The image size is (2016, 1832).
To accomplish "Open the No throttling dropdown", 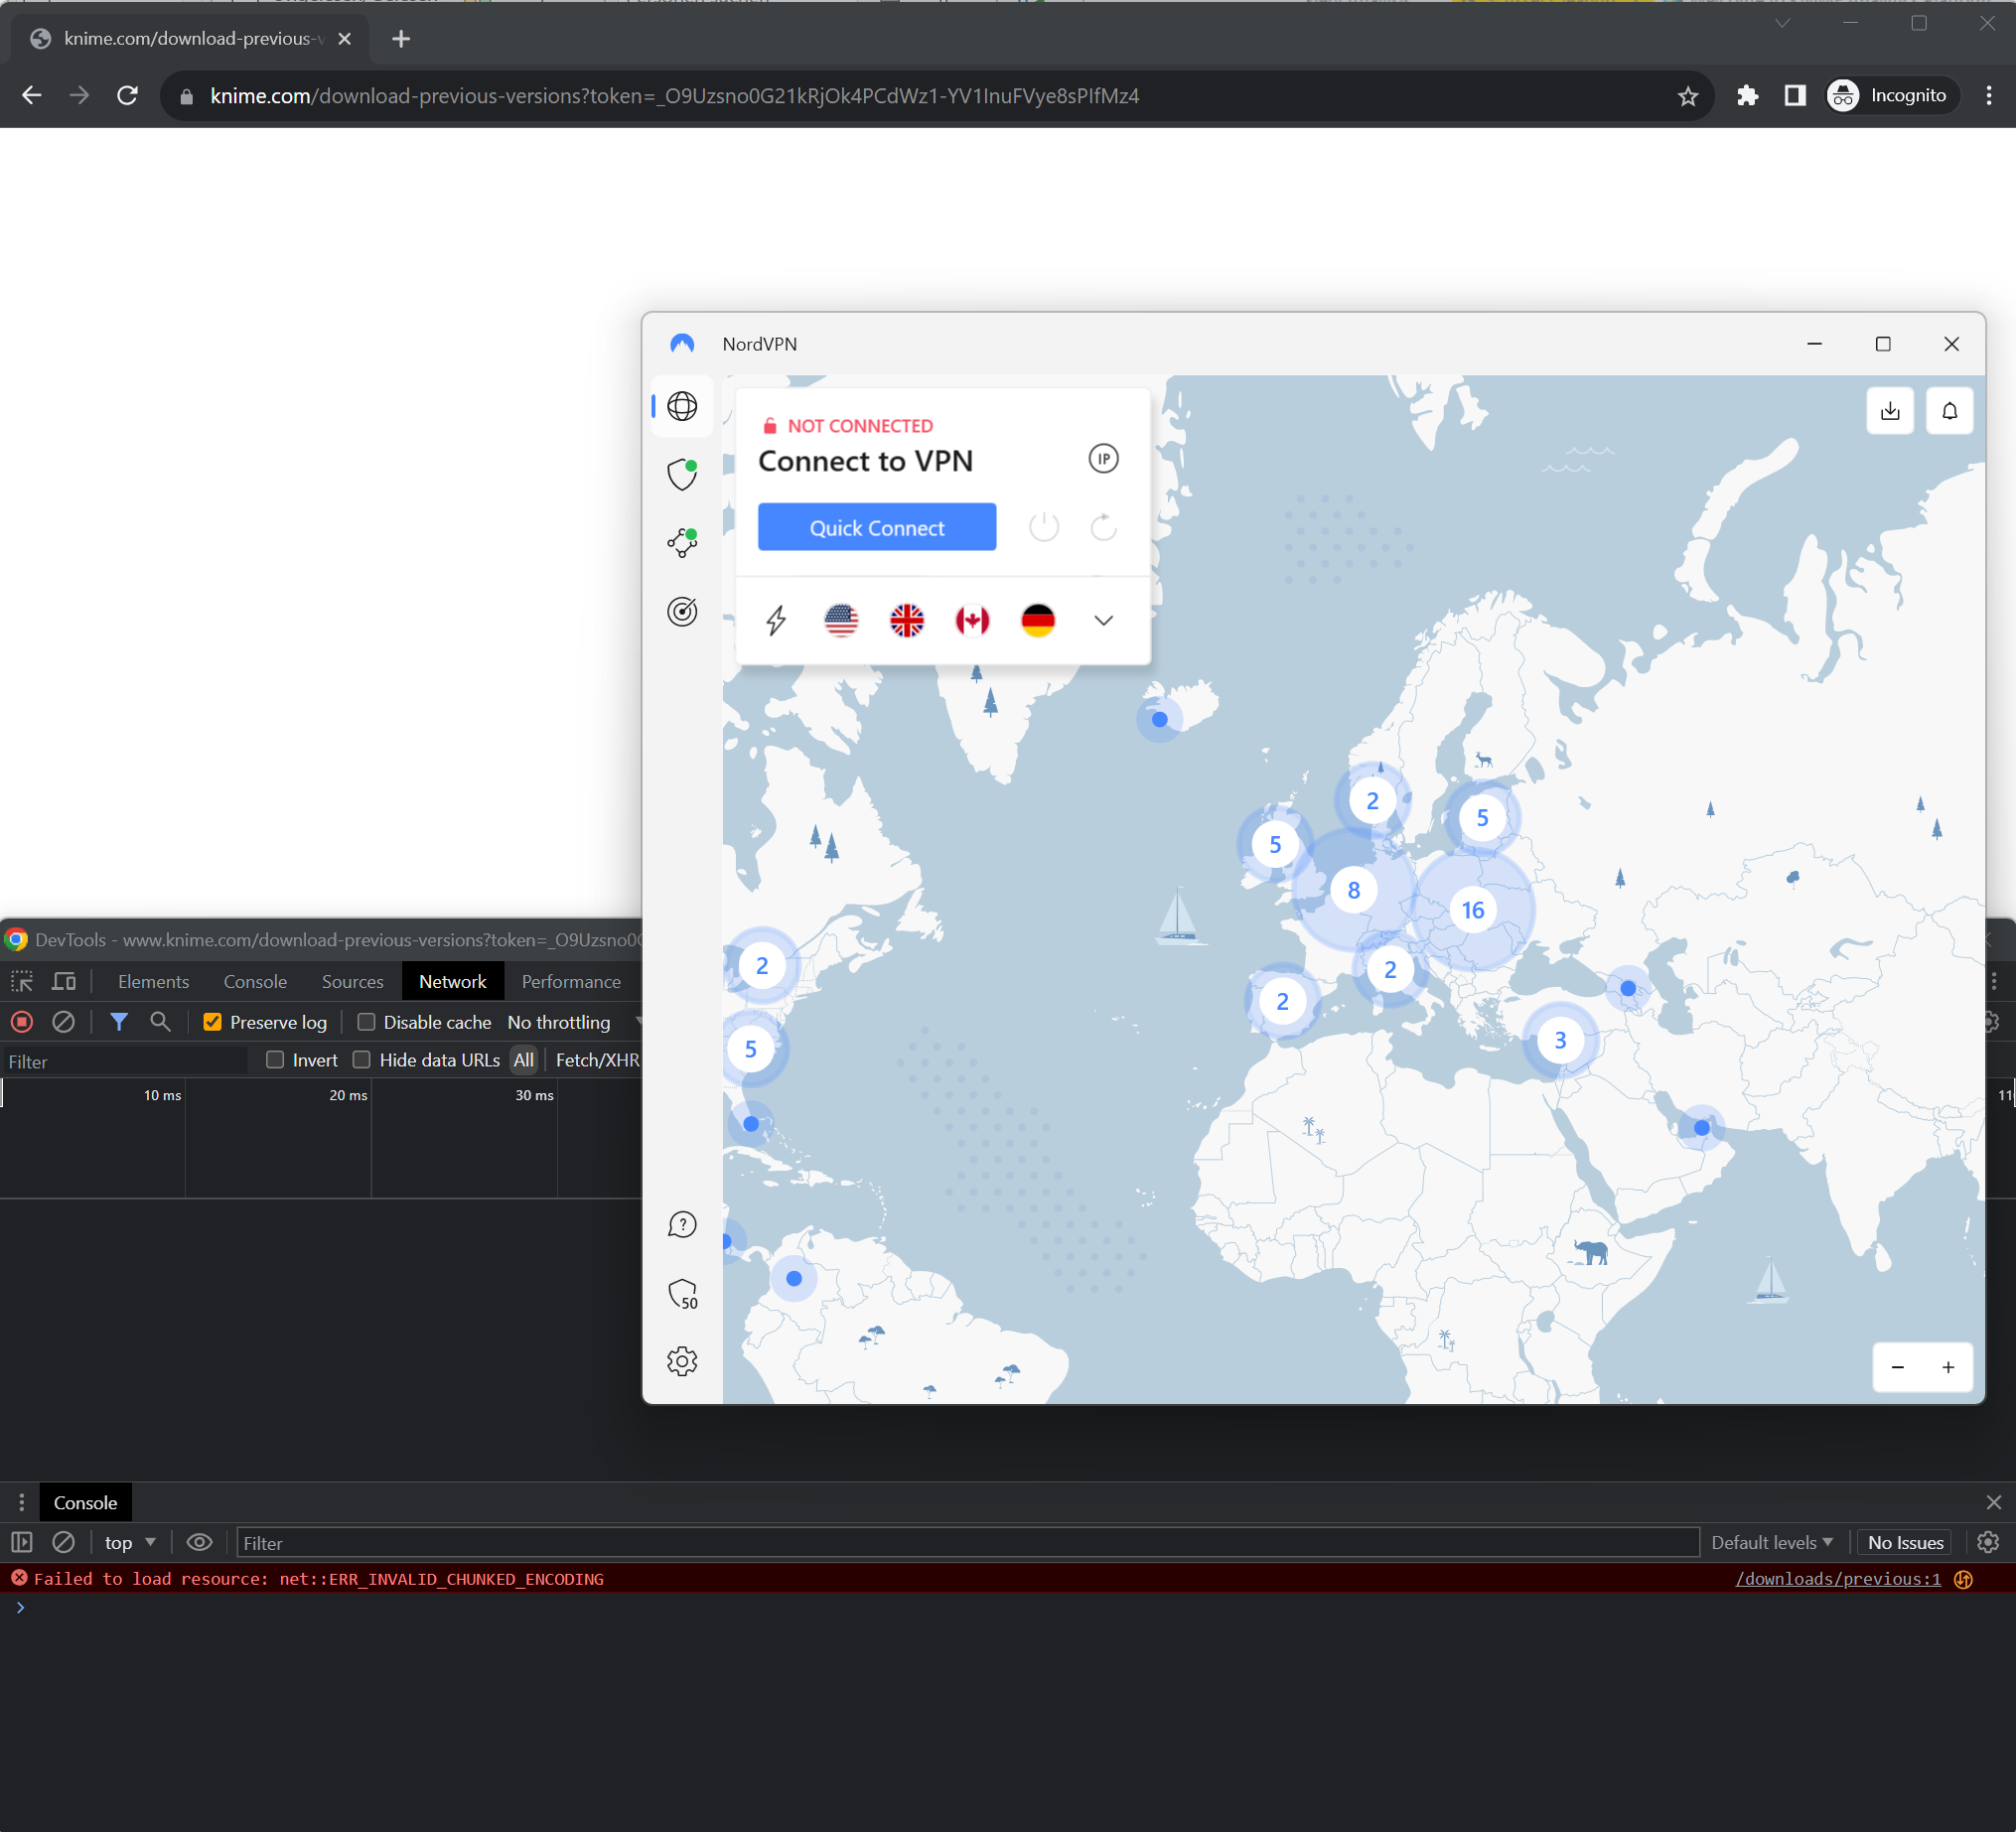I will [574, 1022].
